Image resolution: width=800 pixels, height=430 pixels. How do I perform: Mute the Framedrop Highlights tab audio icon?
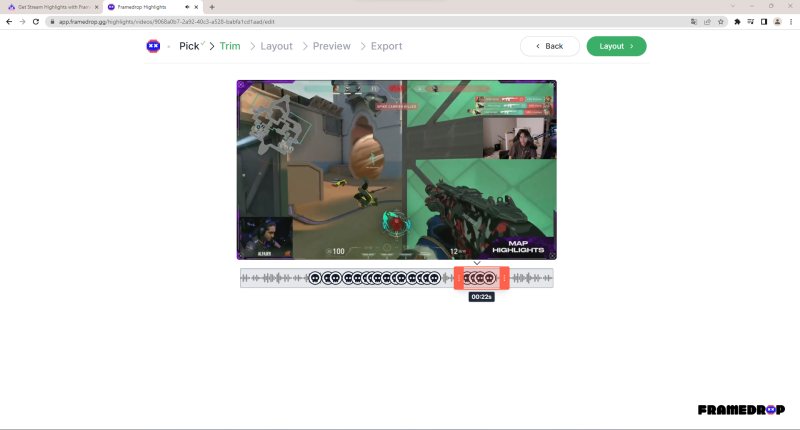187,7
